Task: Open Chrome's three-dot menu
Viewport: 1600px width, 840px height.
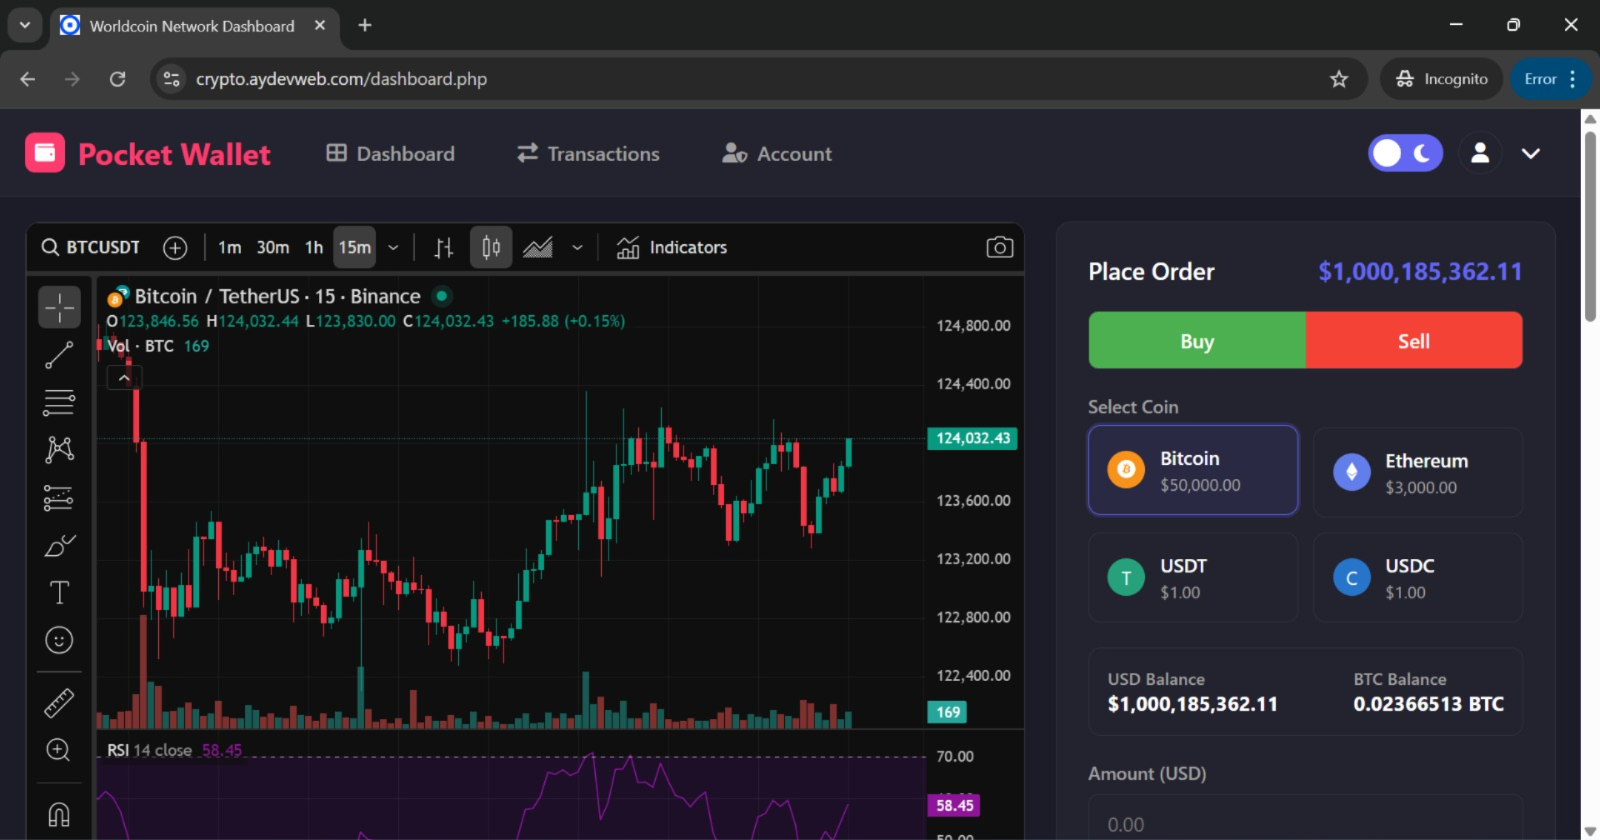Action: click(x=1573, y=79)
